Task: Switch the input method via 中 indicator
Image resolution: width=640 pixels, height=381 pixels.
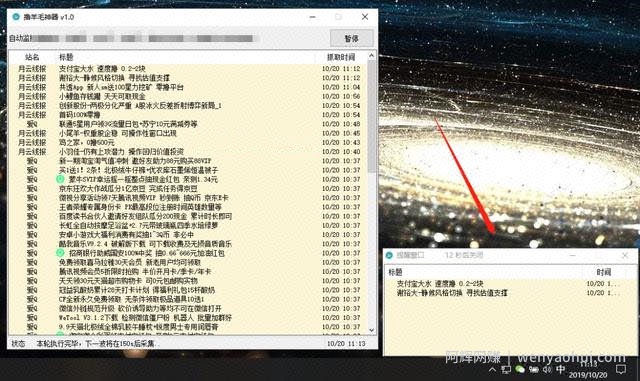Action: (561, 369)
